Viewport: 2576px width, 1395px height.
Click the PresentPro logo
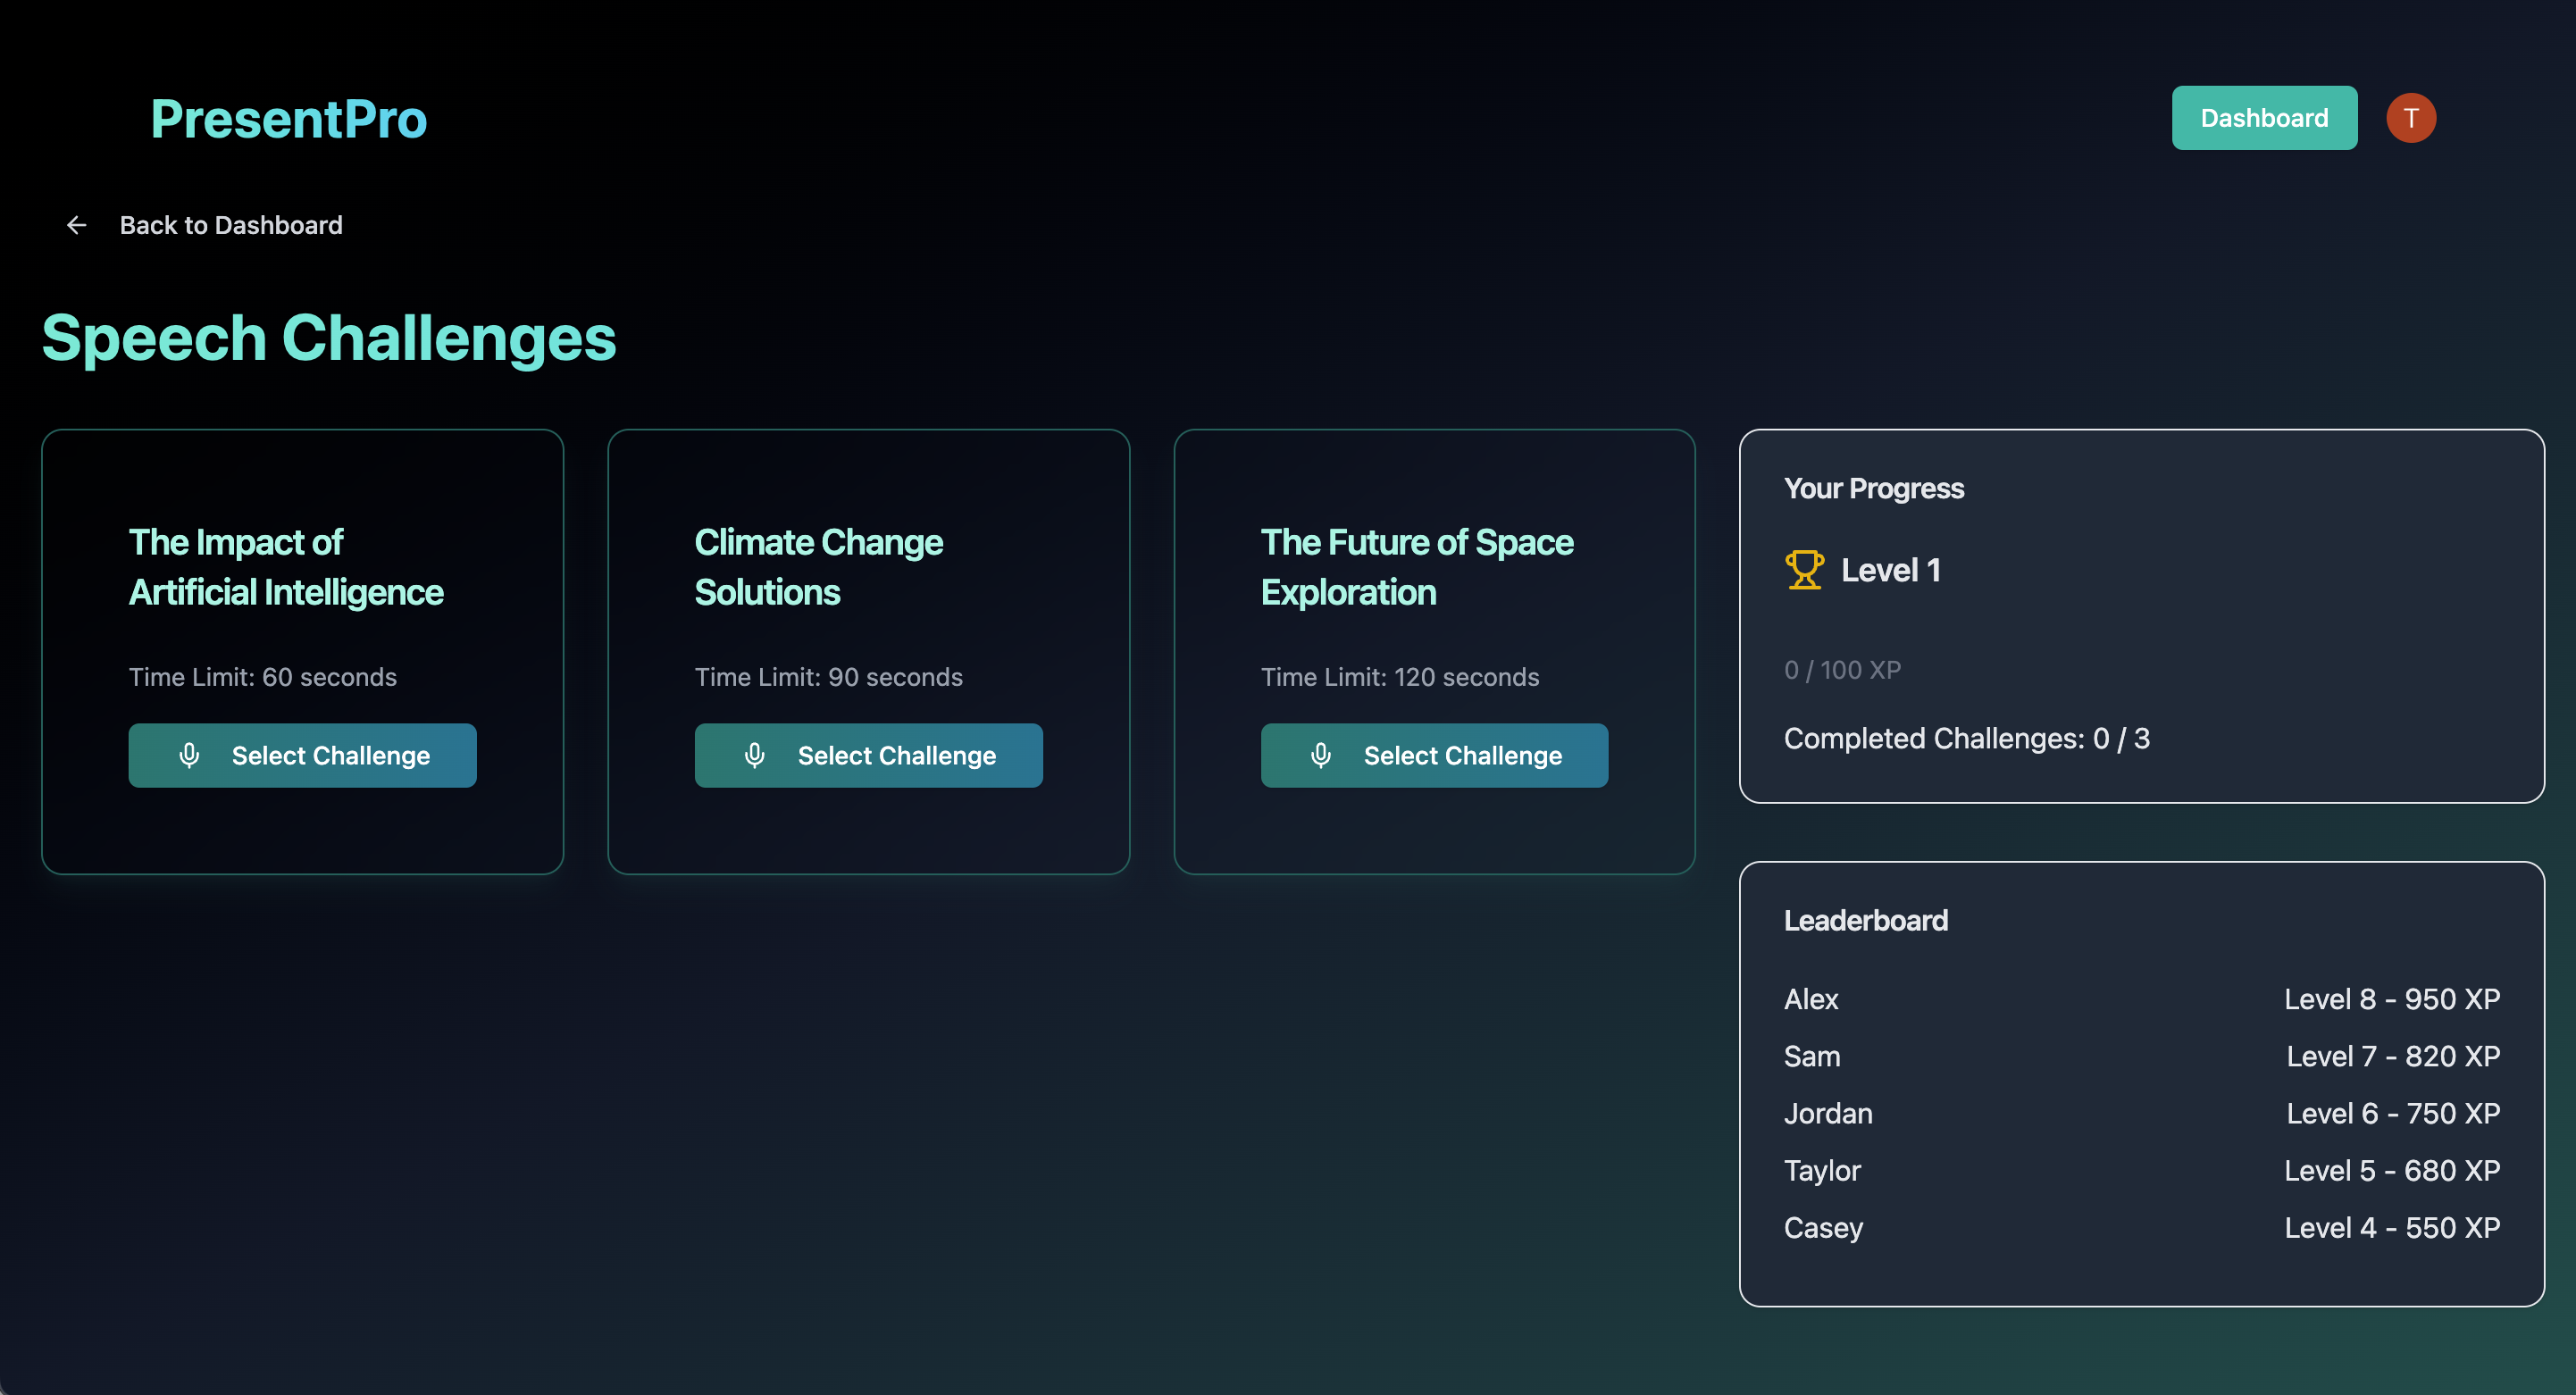(289, 119)
